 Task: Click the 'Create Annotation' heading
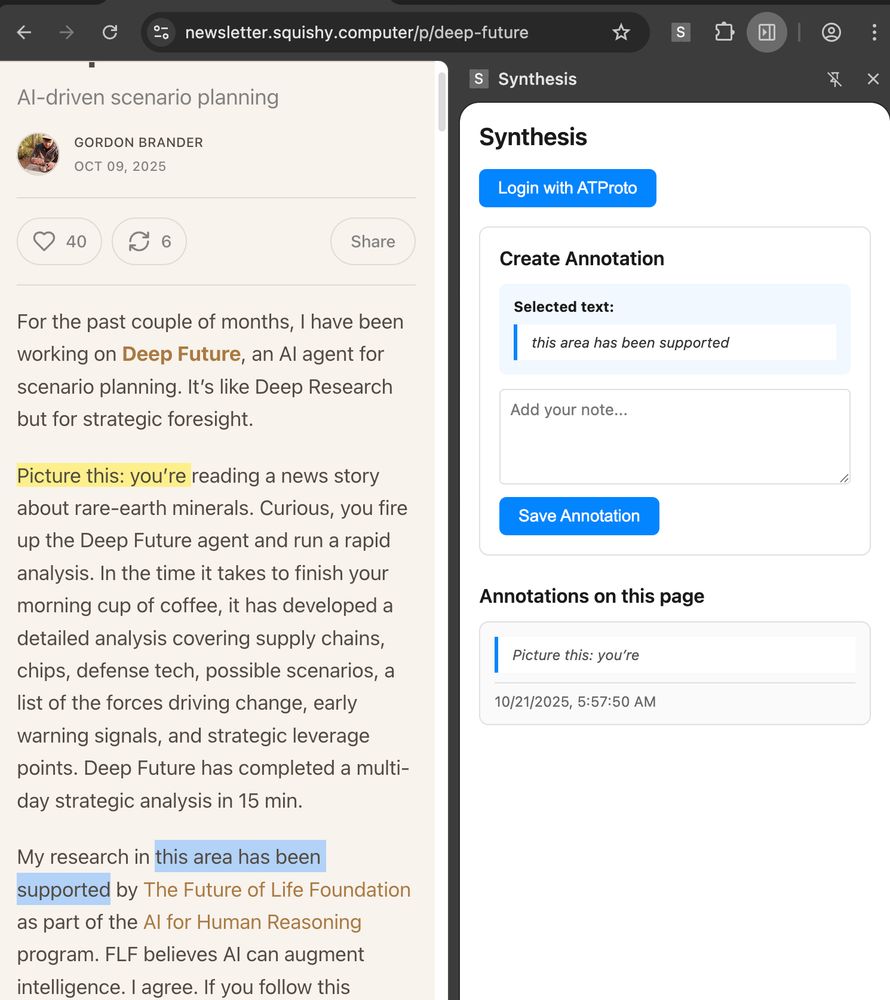[581, 258]
